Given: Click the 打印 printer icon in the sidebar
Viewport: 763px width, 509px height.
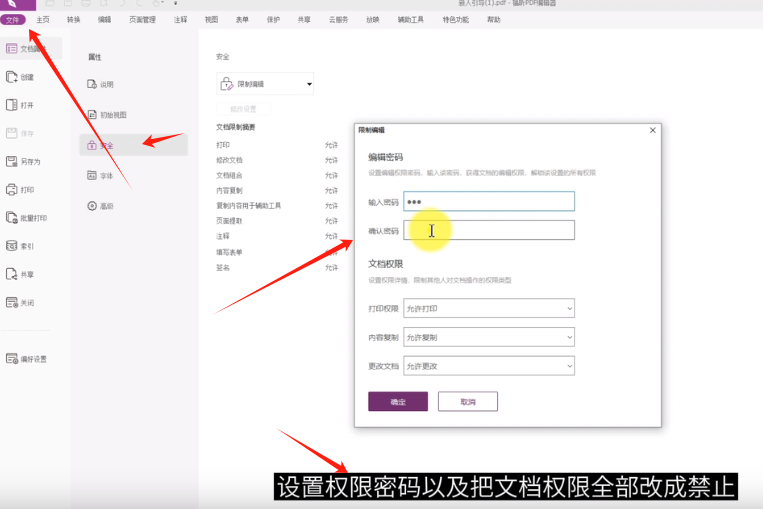Looking at the screenshot, I should (12, 190).
